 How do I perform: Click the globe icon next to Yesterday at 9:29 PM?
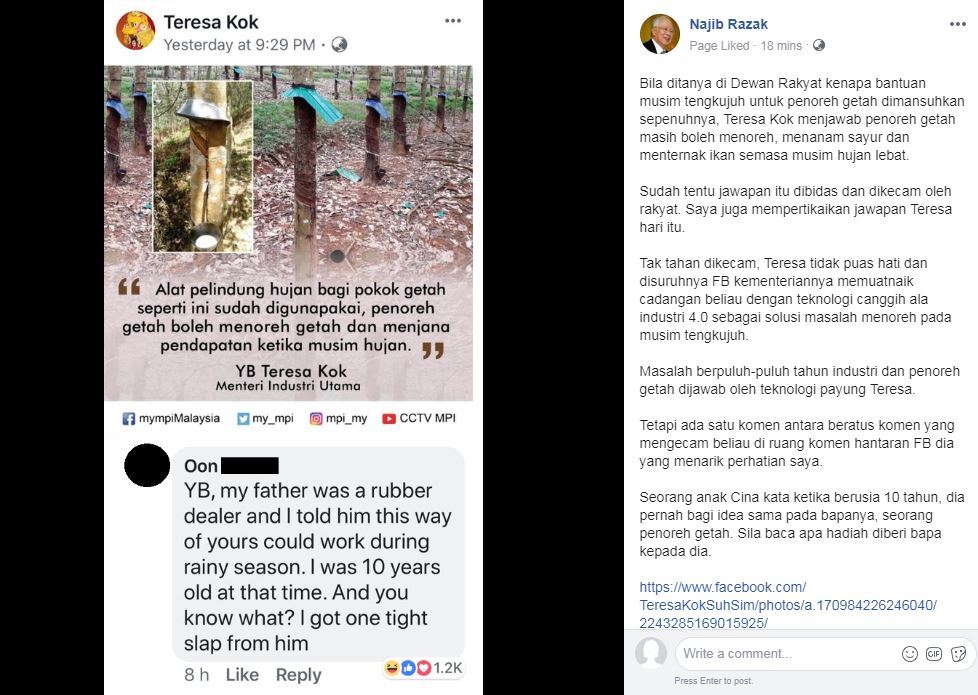point(339,45)
